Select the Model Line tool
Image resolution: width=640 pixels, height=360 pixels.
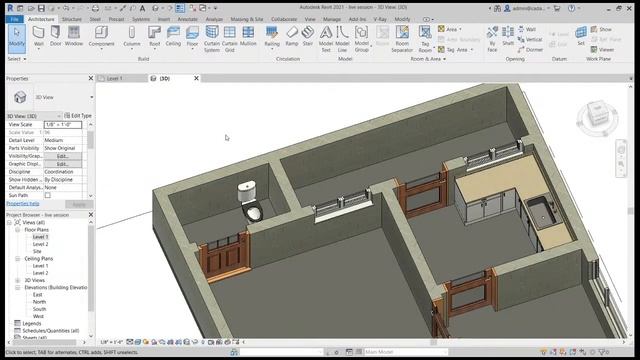[342, 39]
